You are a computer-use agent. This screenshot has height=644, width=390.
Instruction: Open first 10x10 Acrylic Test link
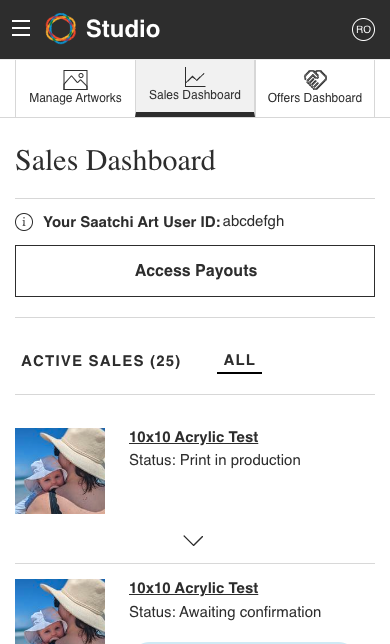pos(194,437)
